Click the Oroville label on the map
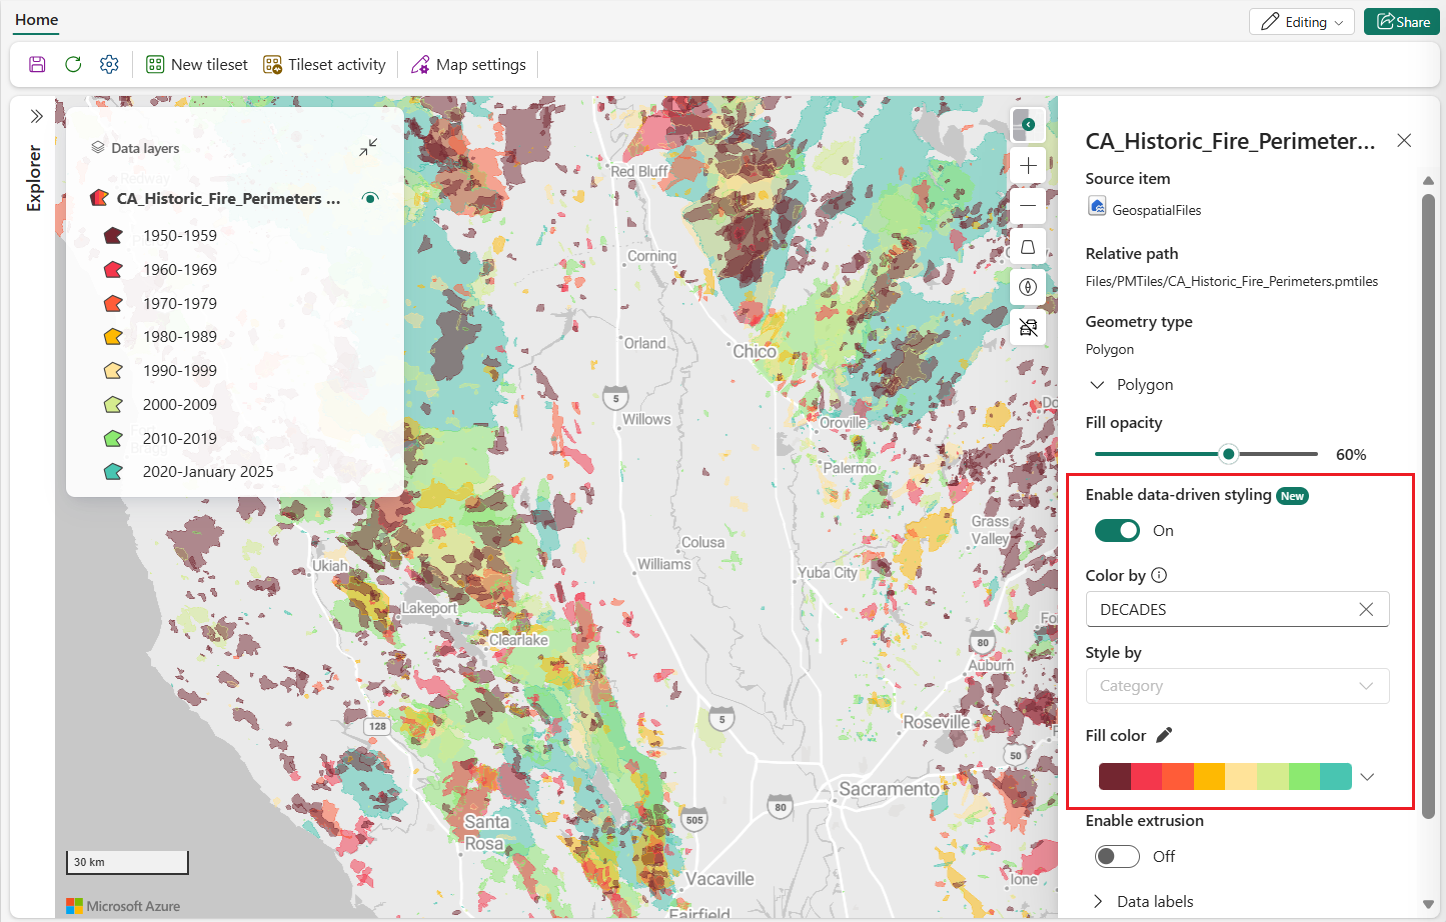1446x922 pixels. (x=843, y=423)
